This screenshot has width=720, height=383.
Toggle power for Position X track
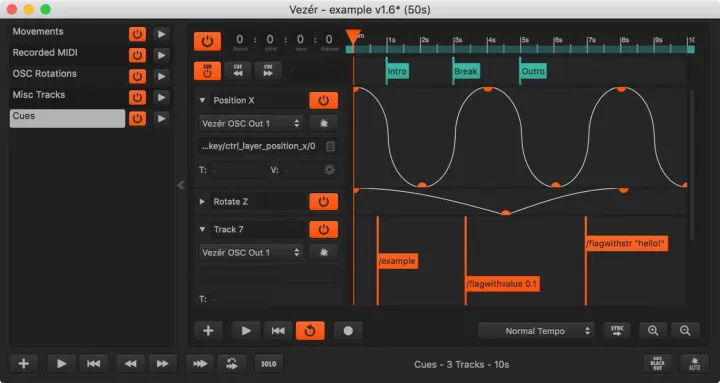click(x=324, y=100)
